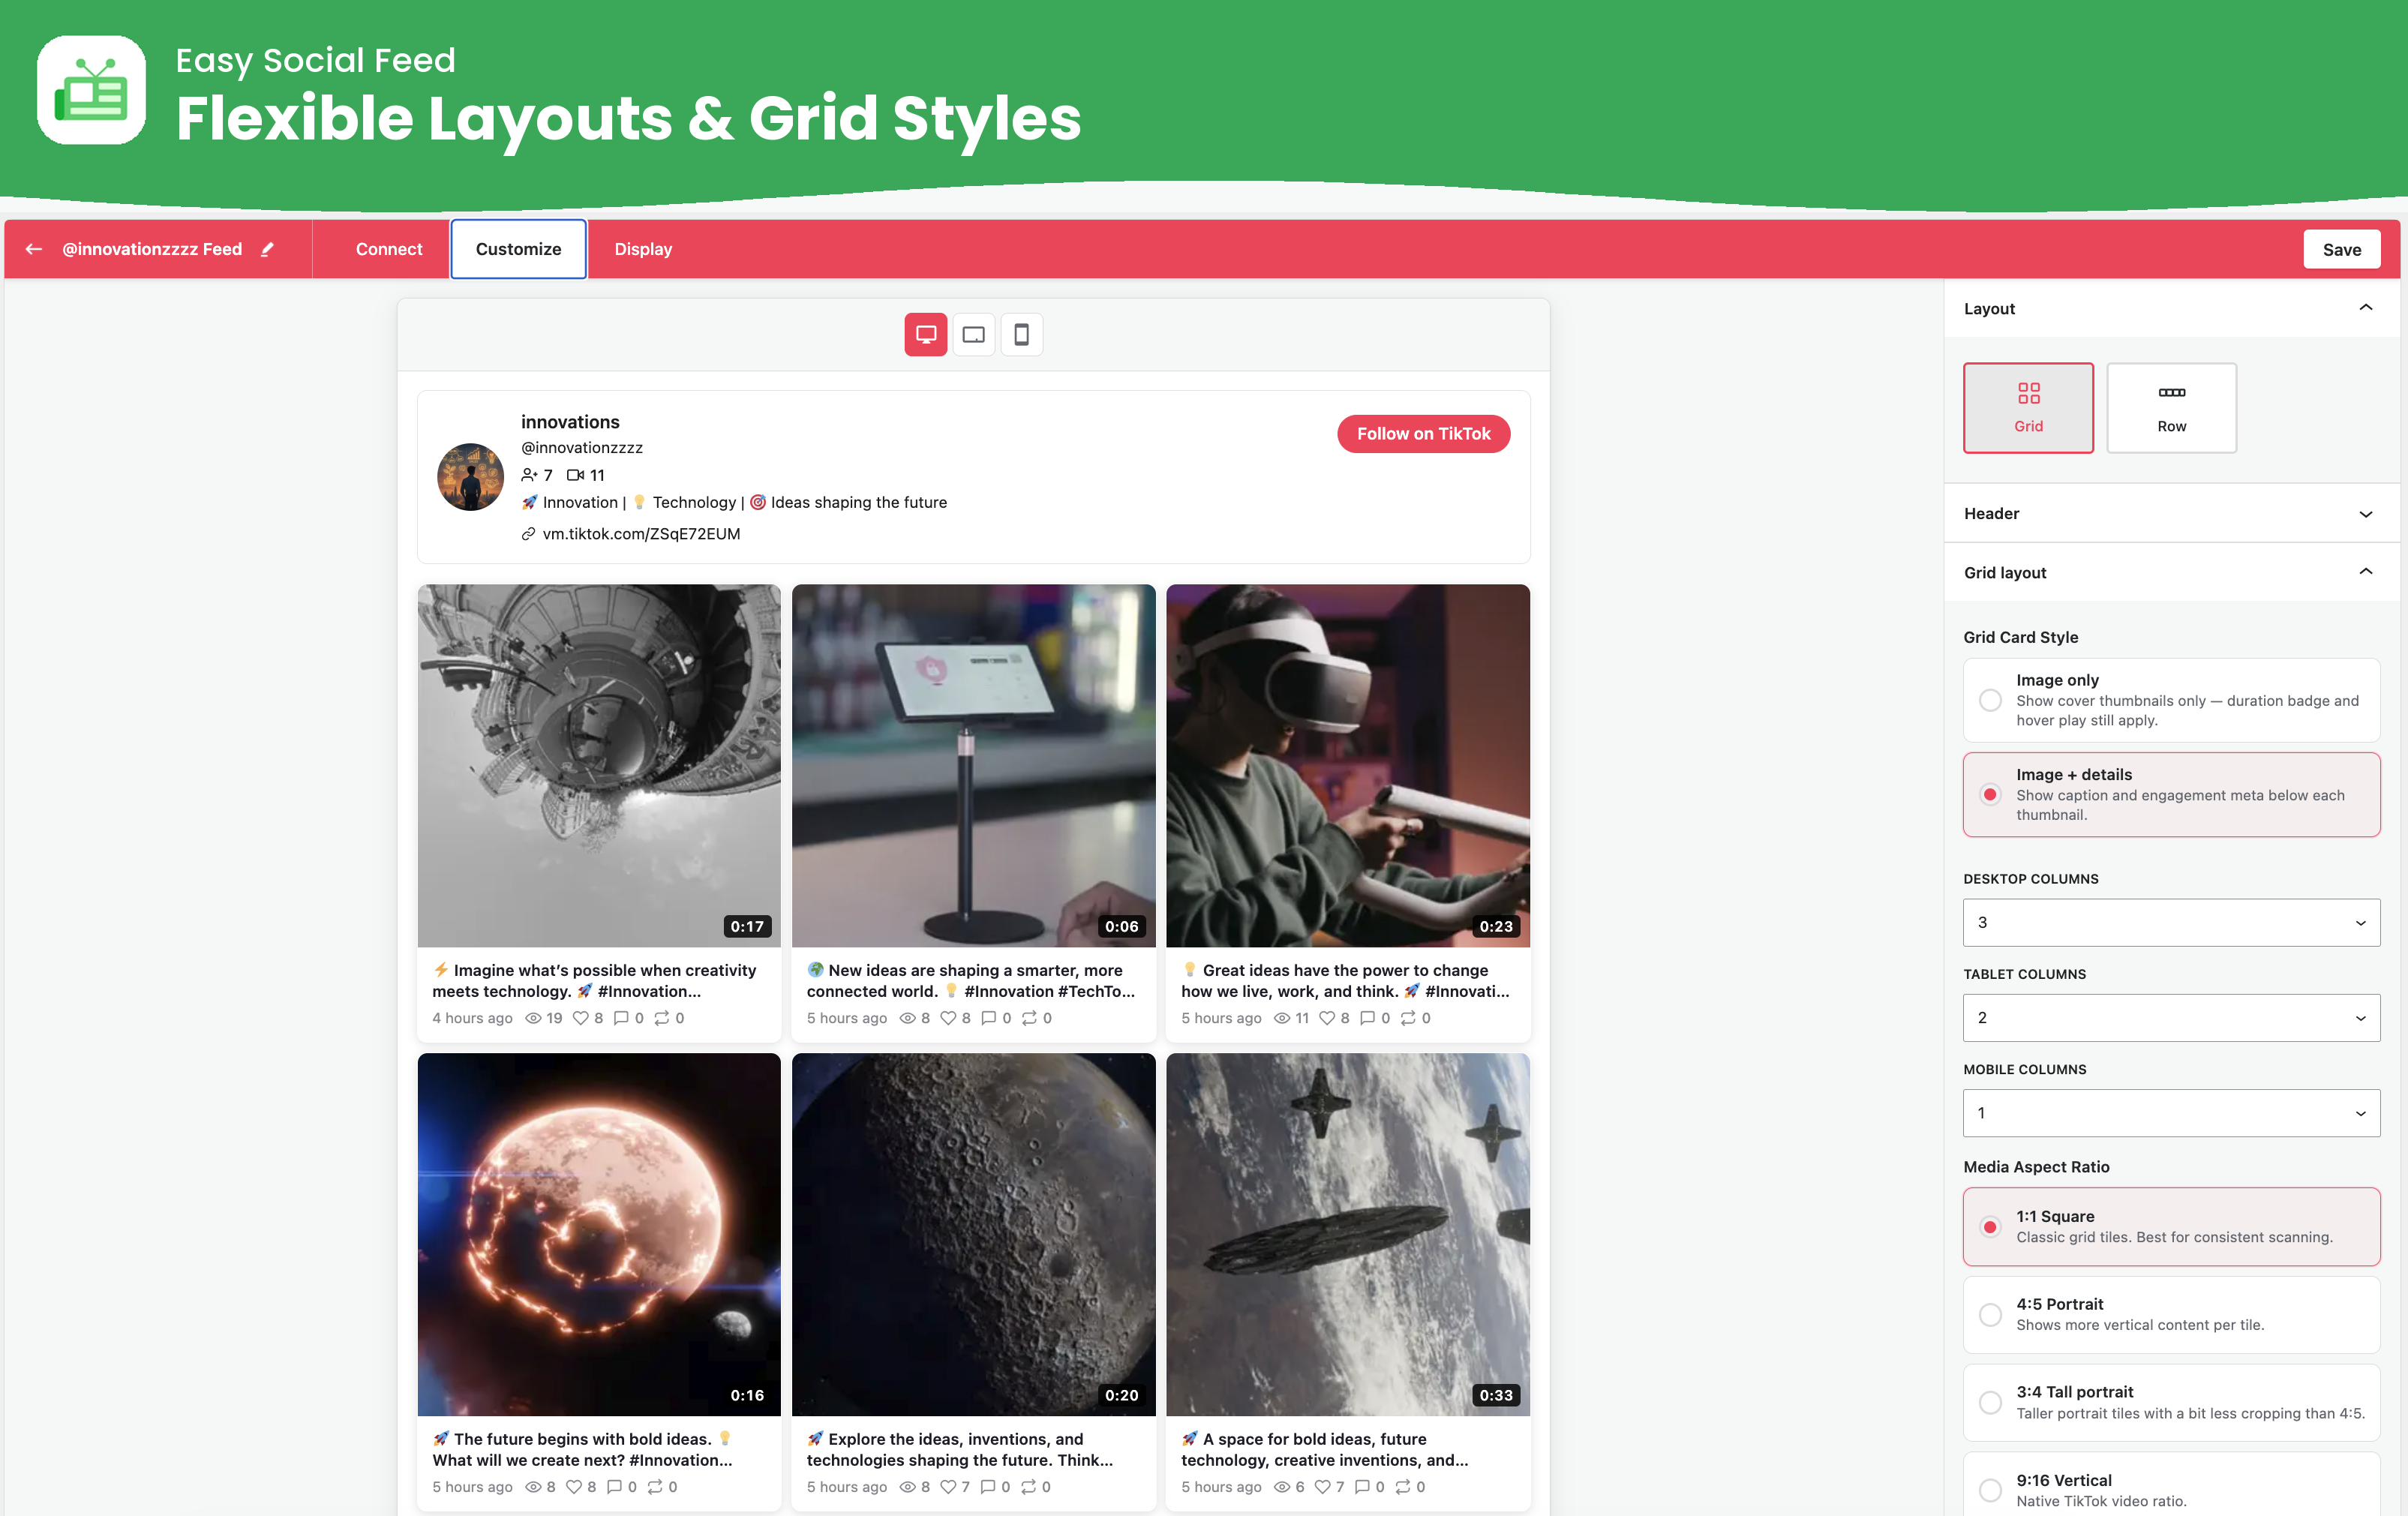2408x1516 pixels.
Task: Click share icon on The future begins post
Action: click(655, 1487)
